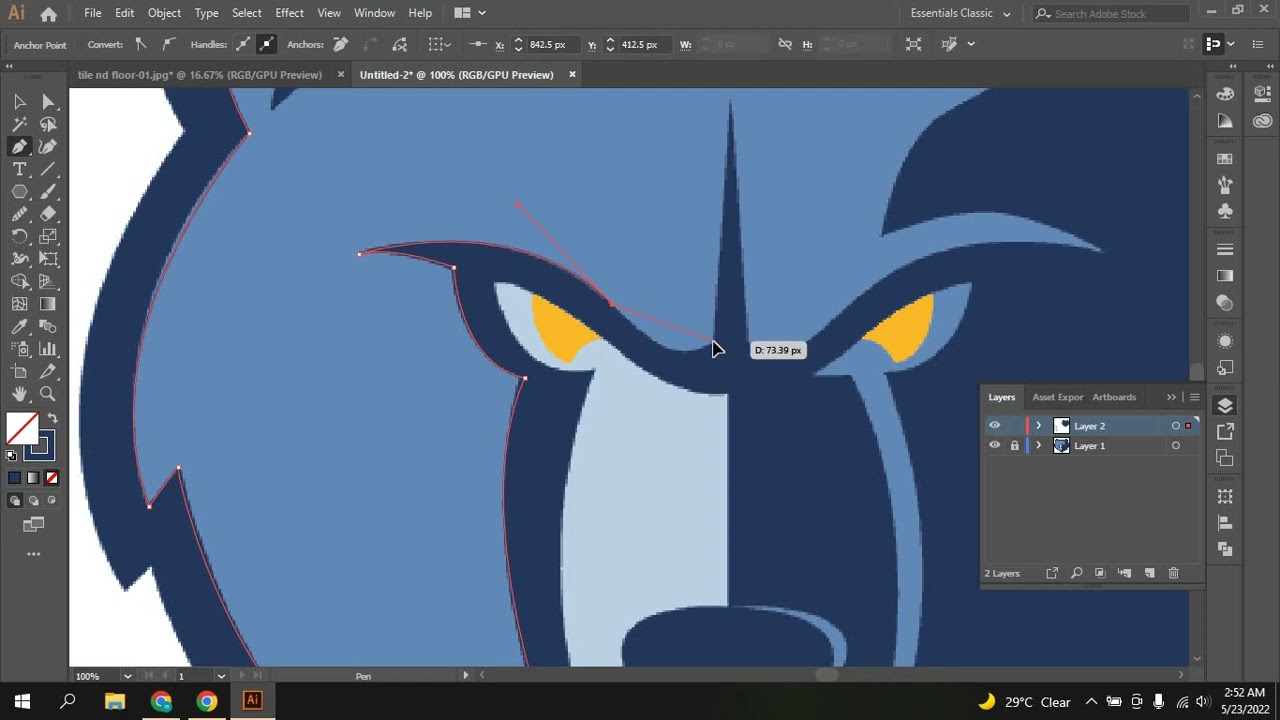The width and height of the screenshot is (1280, 720).
Task: Open Edit Toolbar three dots
Action: pos(33,553)
